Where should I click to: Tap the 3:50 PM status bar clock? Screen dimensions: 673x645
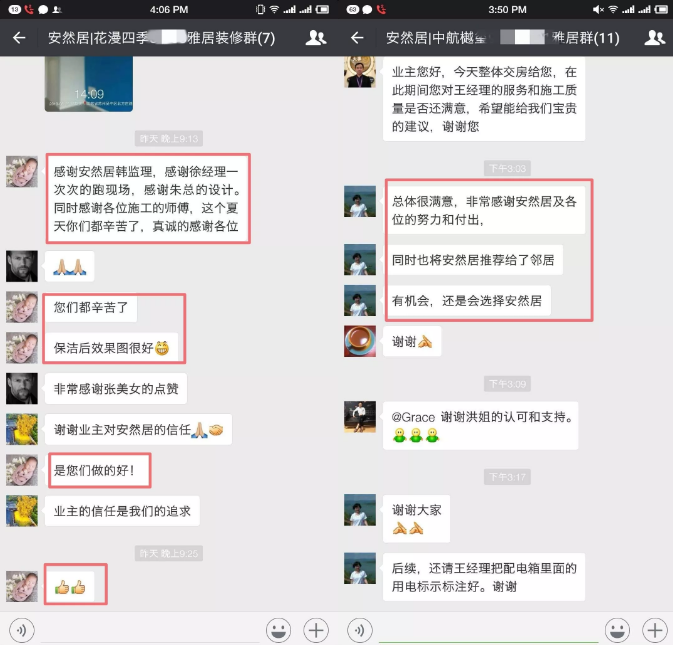click(x=507, y=9)
